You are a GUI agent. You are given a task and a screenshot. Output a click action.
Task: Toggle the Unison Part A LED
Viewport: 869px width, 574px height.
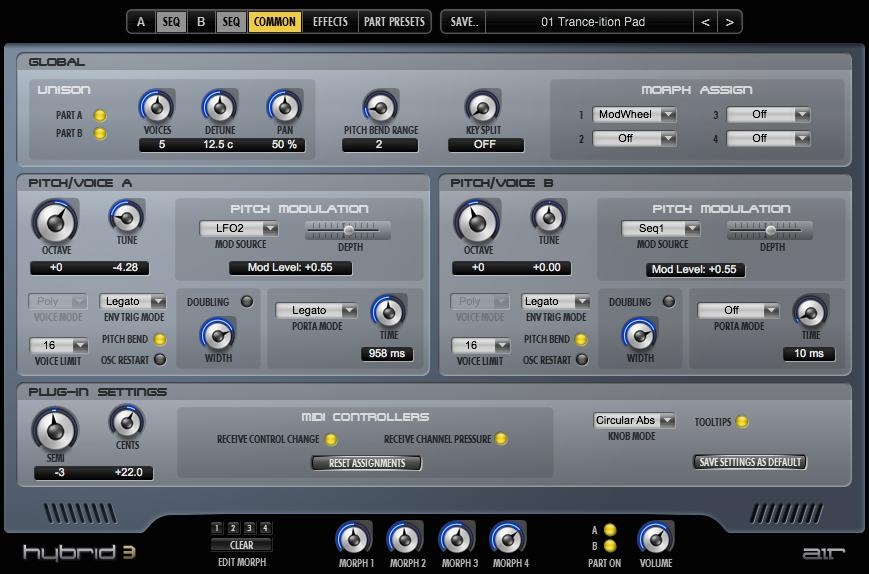pos(100,115)
